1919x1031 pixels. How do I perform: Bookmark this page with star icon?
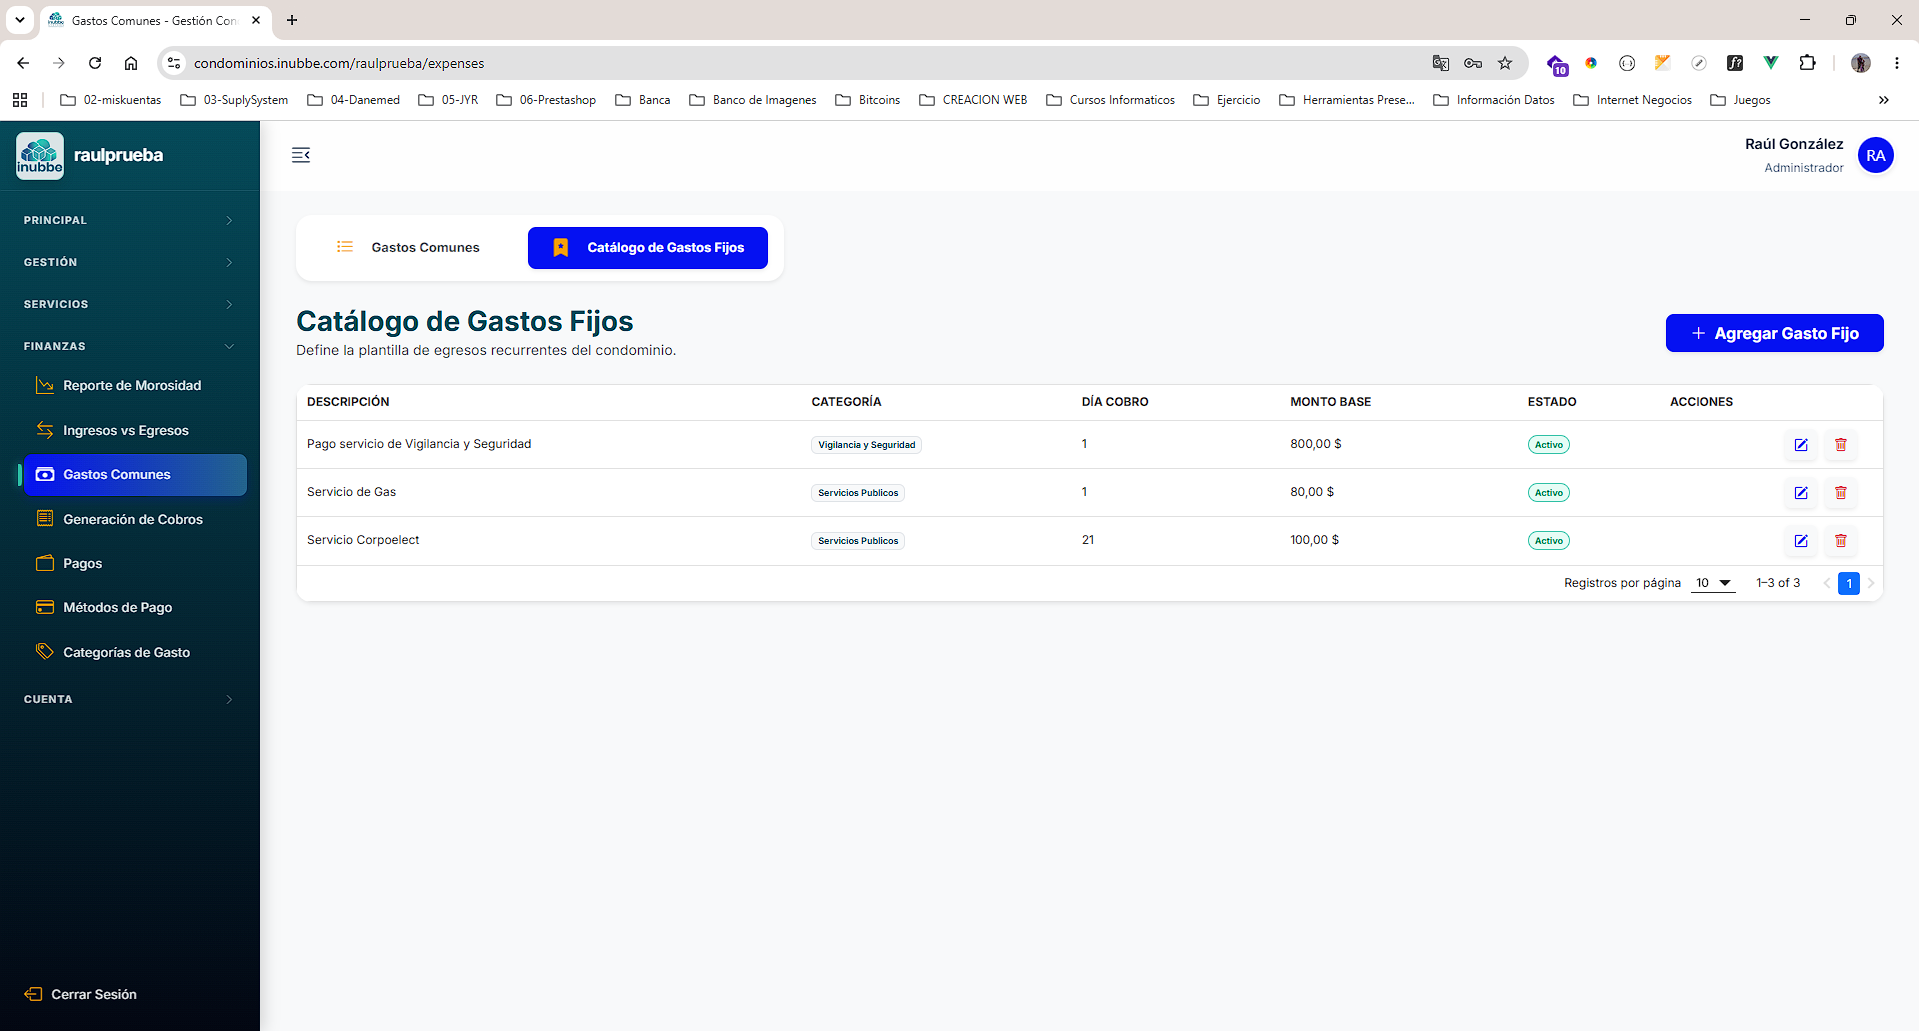(1504, 63)
